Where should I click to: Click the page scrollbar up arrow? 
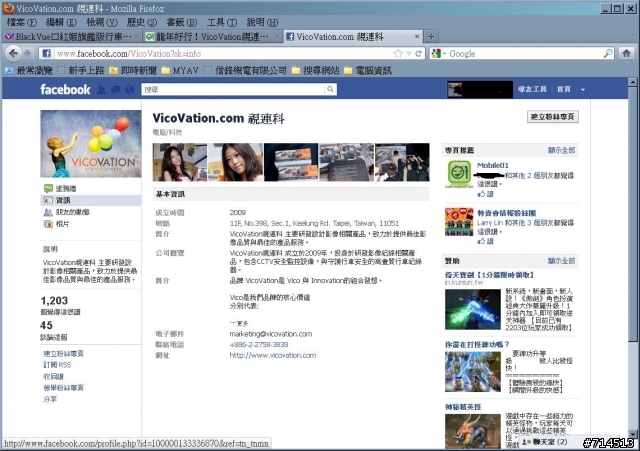632,82
